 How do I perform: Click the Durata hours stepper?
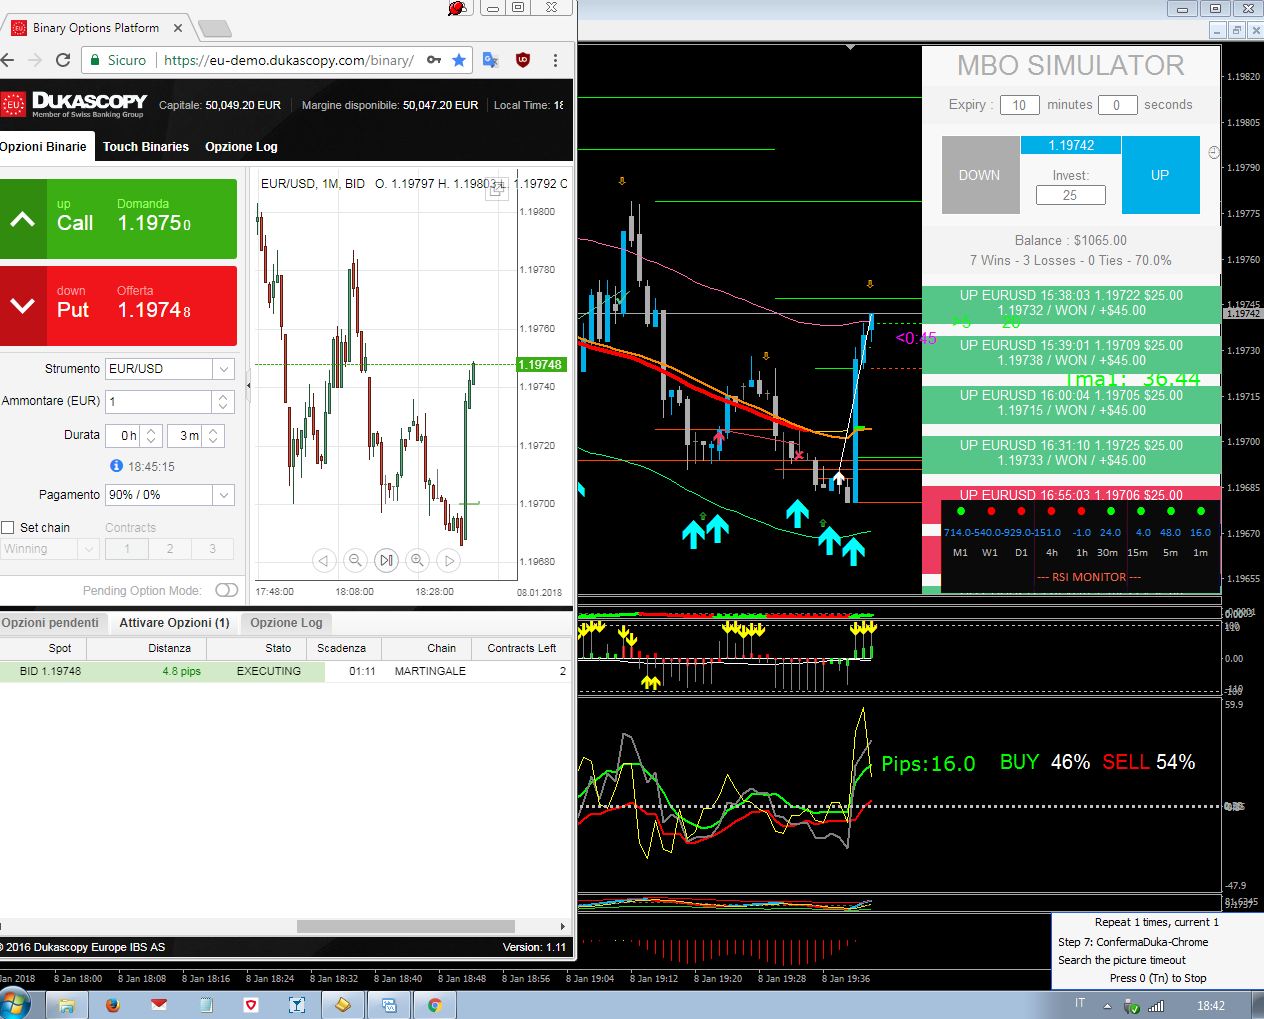(x=151, y=435)
